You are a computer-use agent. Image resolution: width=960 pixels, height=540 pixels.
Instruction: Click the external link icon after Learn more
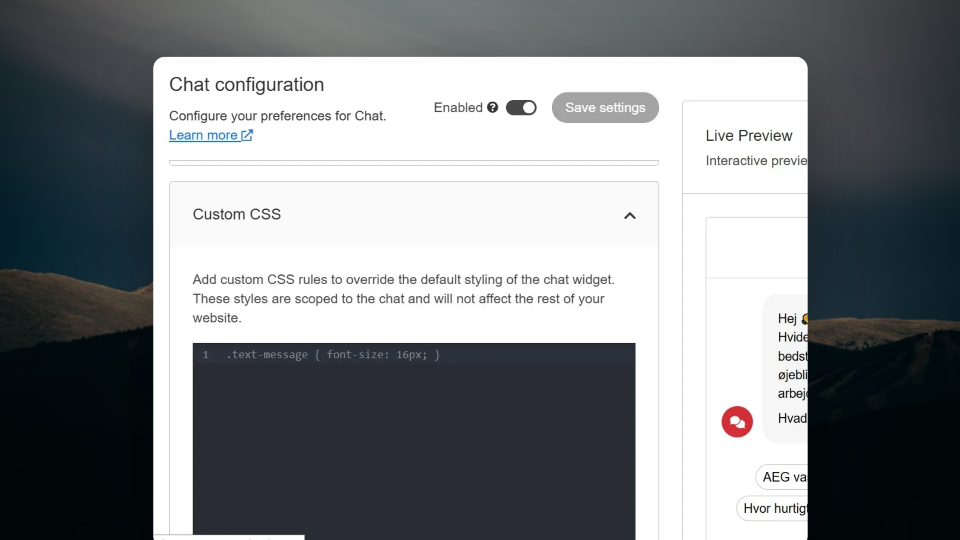pos(247,135)
